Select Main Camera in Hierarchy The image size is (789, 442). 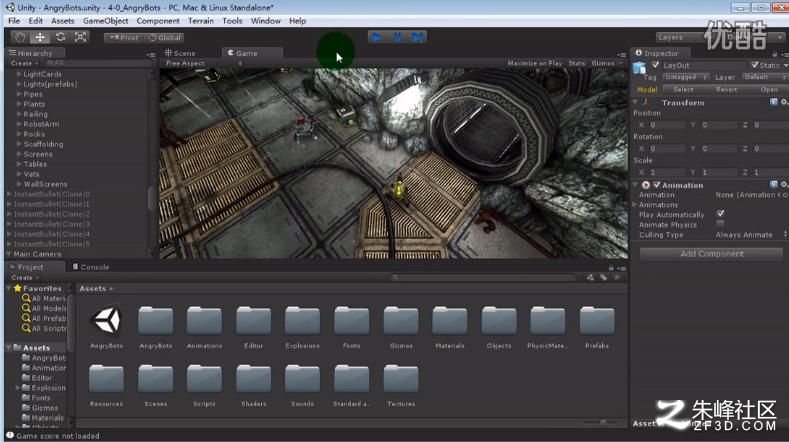37,254
